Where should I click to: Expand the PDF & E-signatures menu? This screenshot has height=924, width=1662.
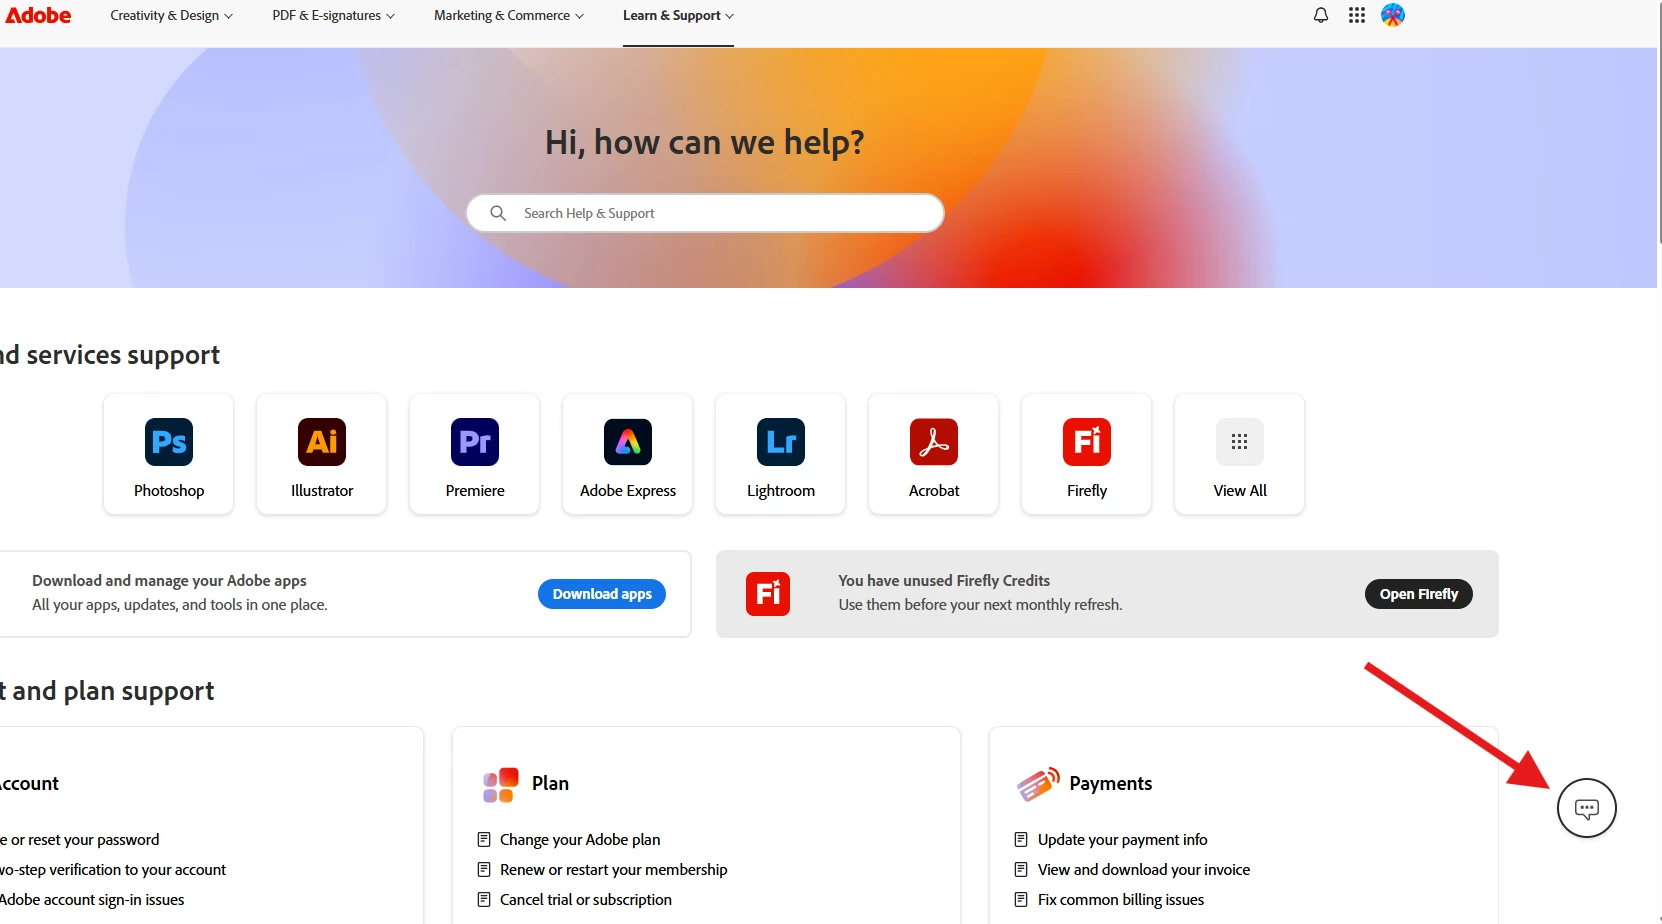tap(334, 15)
